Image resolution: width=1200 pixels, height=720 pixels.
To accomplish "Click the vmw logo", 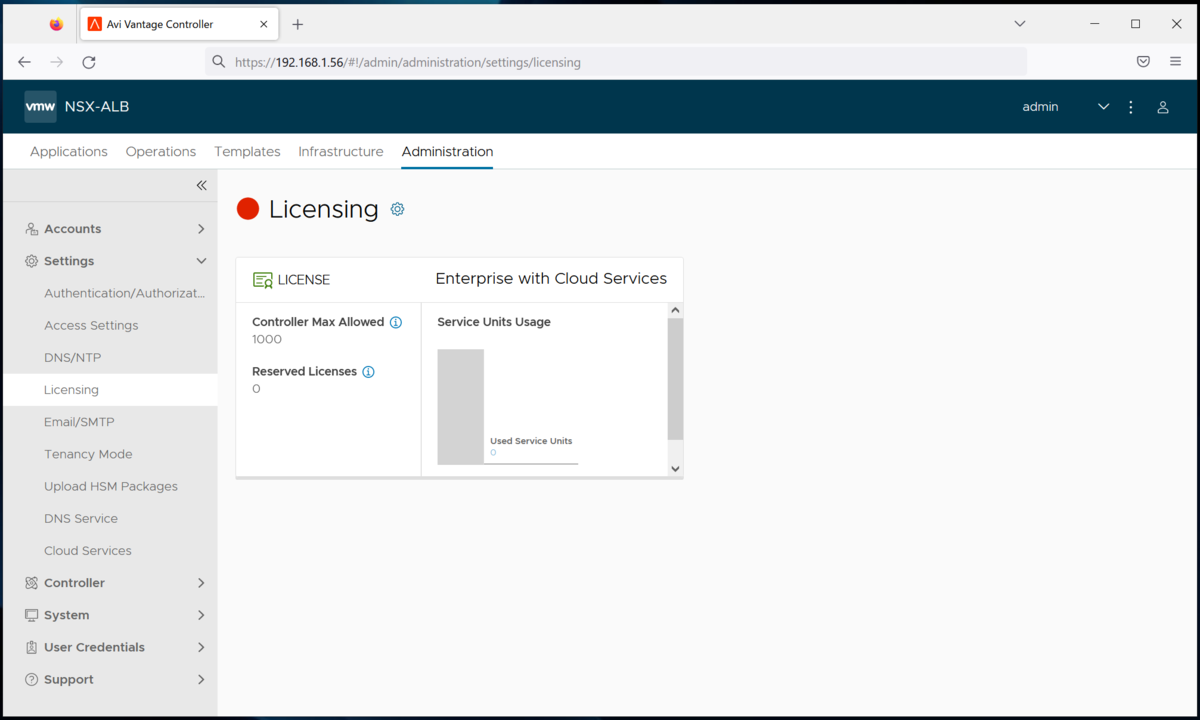I will (41, 107).
